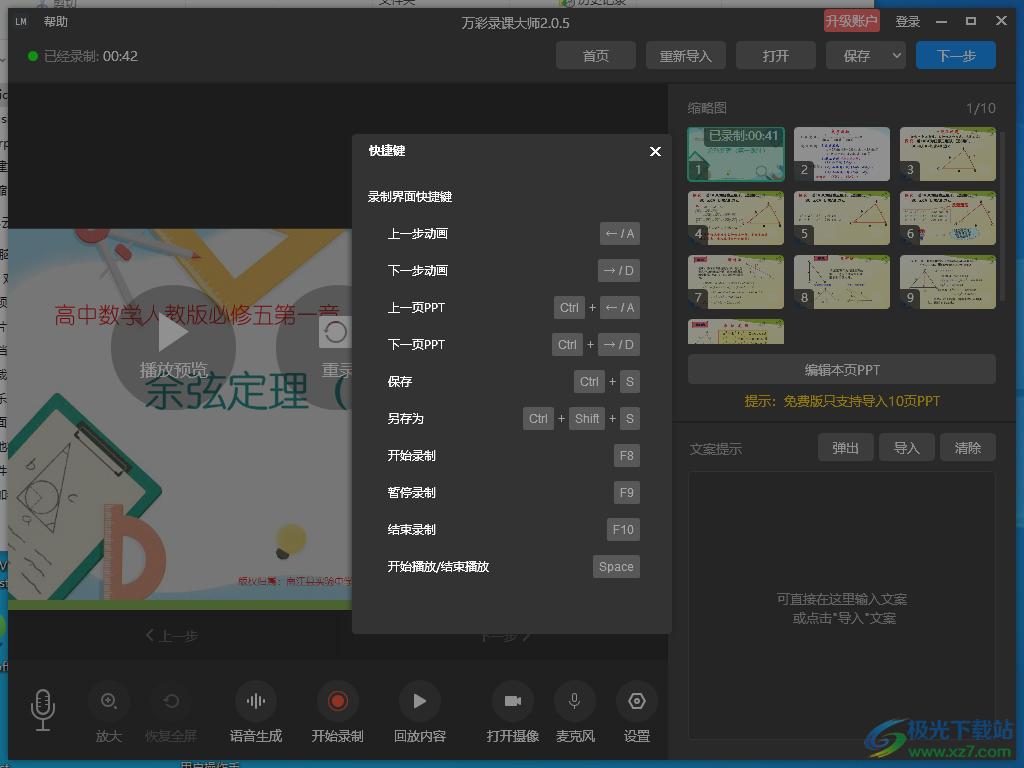
Task: Open the 帮助 help menu
Action: pyautogui.click(x=56, y=22)
